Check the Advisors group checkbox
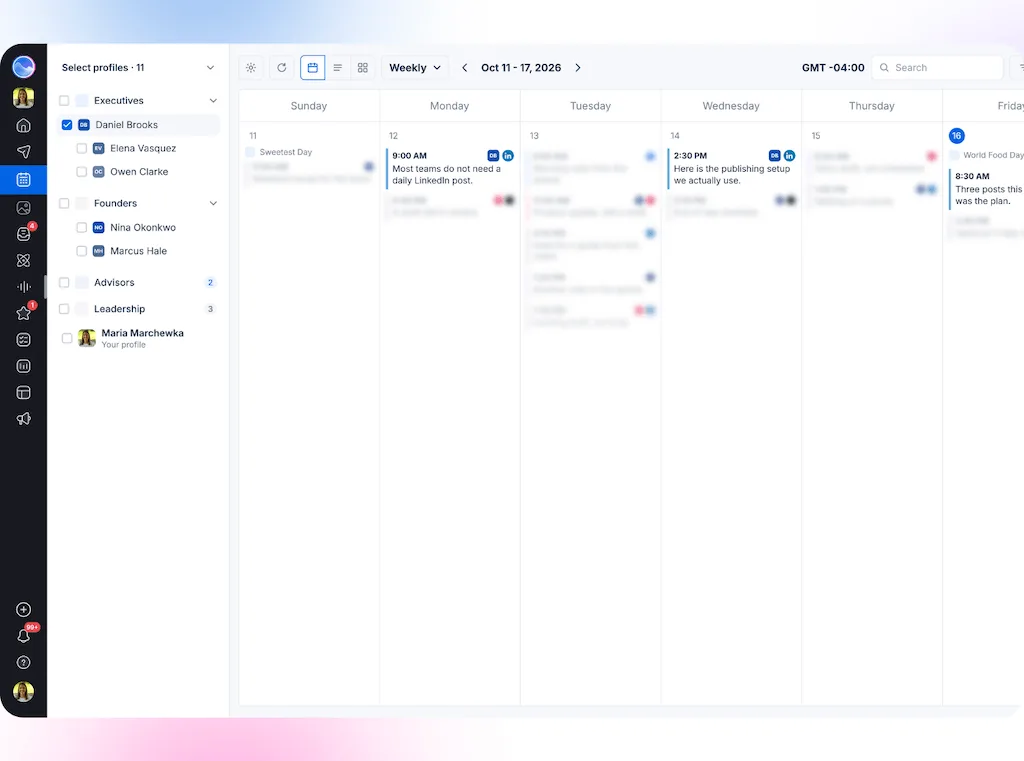1024x761 pixels. coord(64,282)
